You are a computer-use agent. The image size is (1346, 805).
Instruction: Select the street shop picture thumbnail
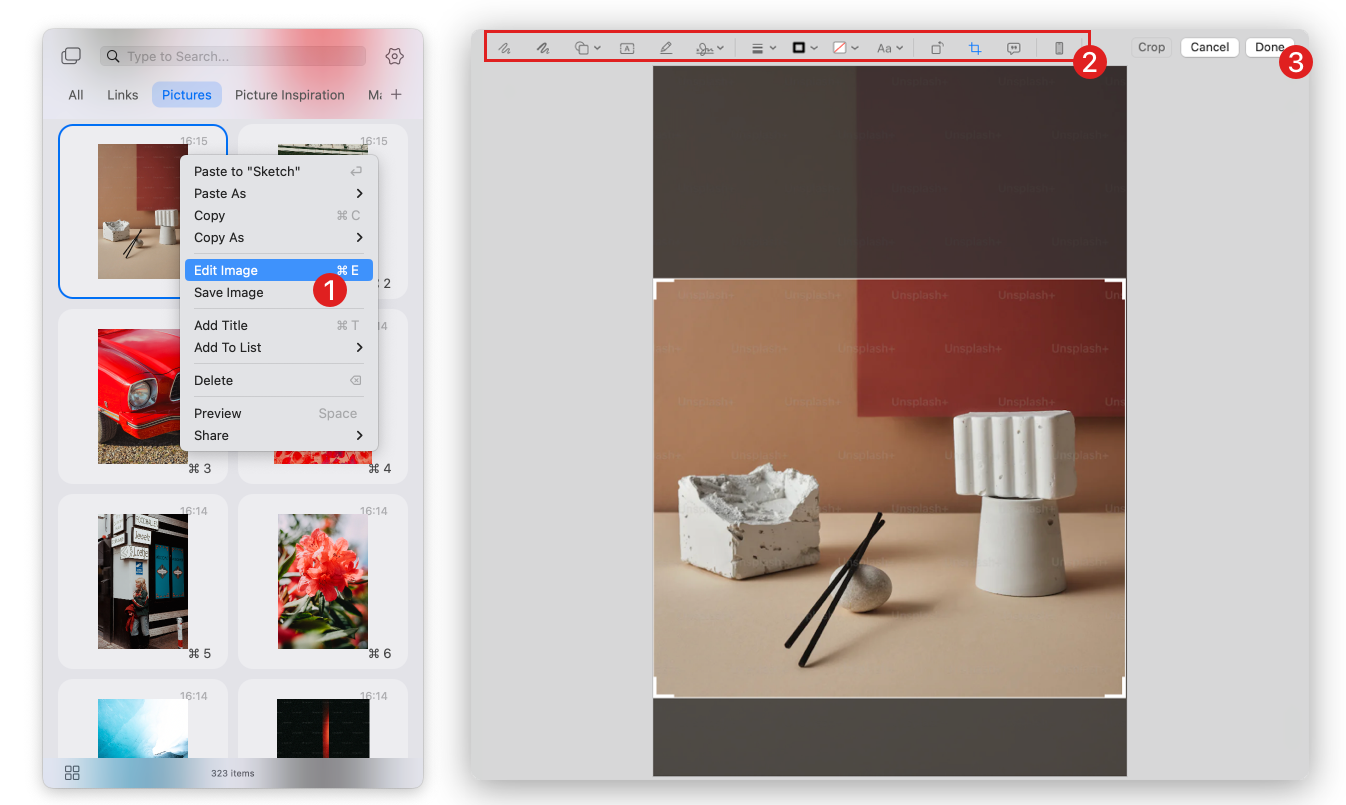pos(143,582)
